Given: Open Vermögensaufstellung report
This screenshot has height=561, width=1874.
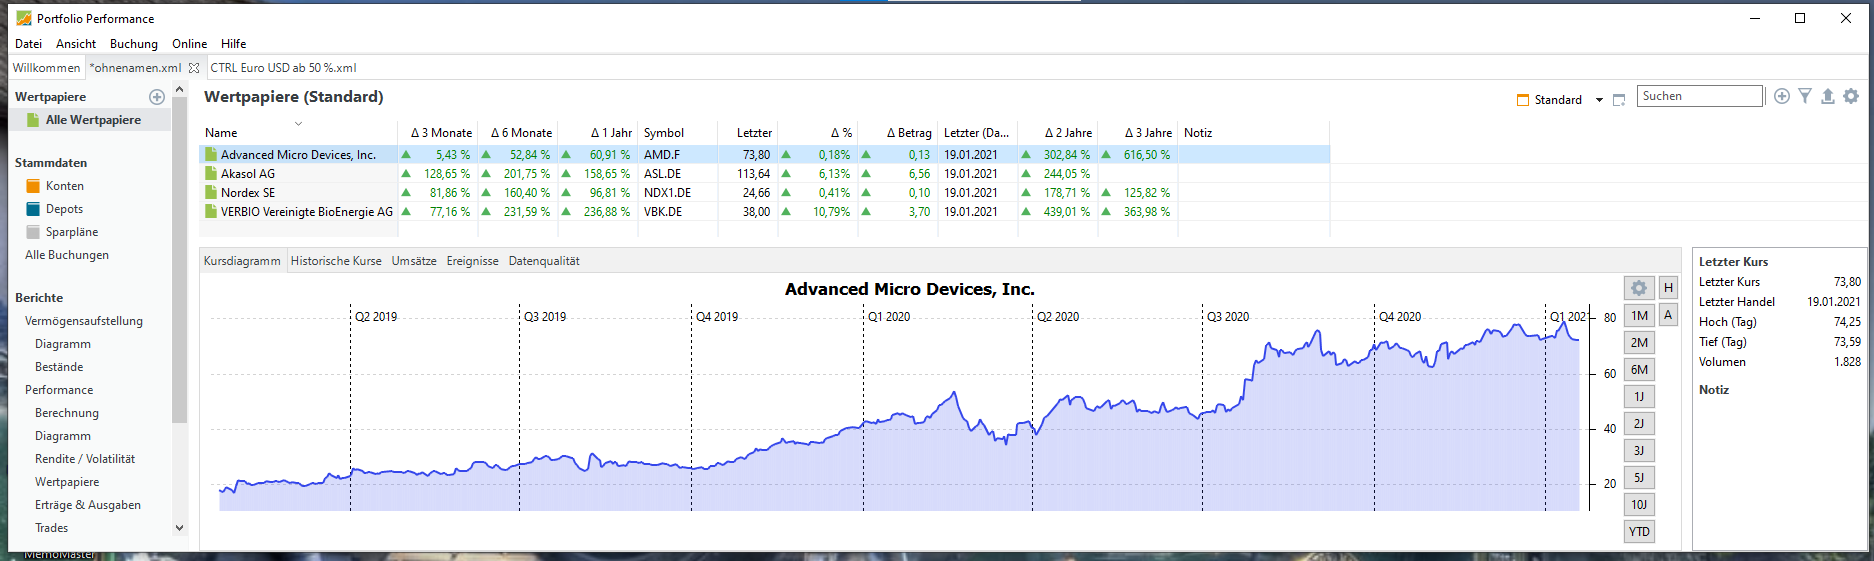Looking at the screenshot, I should [x=84, y=321].
